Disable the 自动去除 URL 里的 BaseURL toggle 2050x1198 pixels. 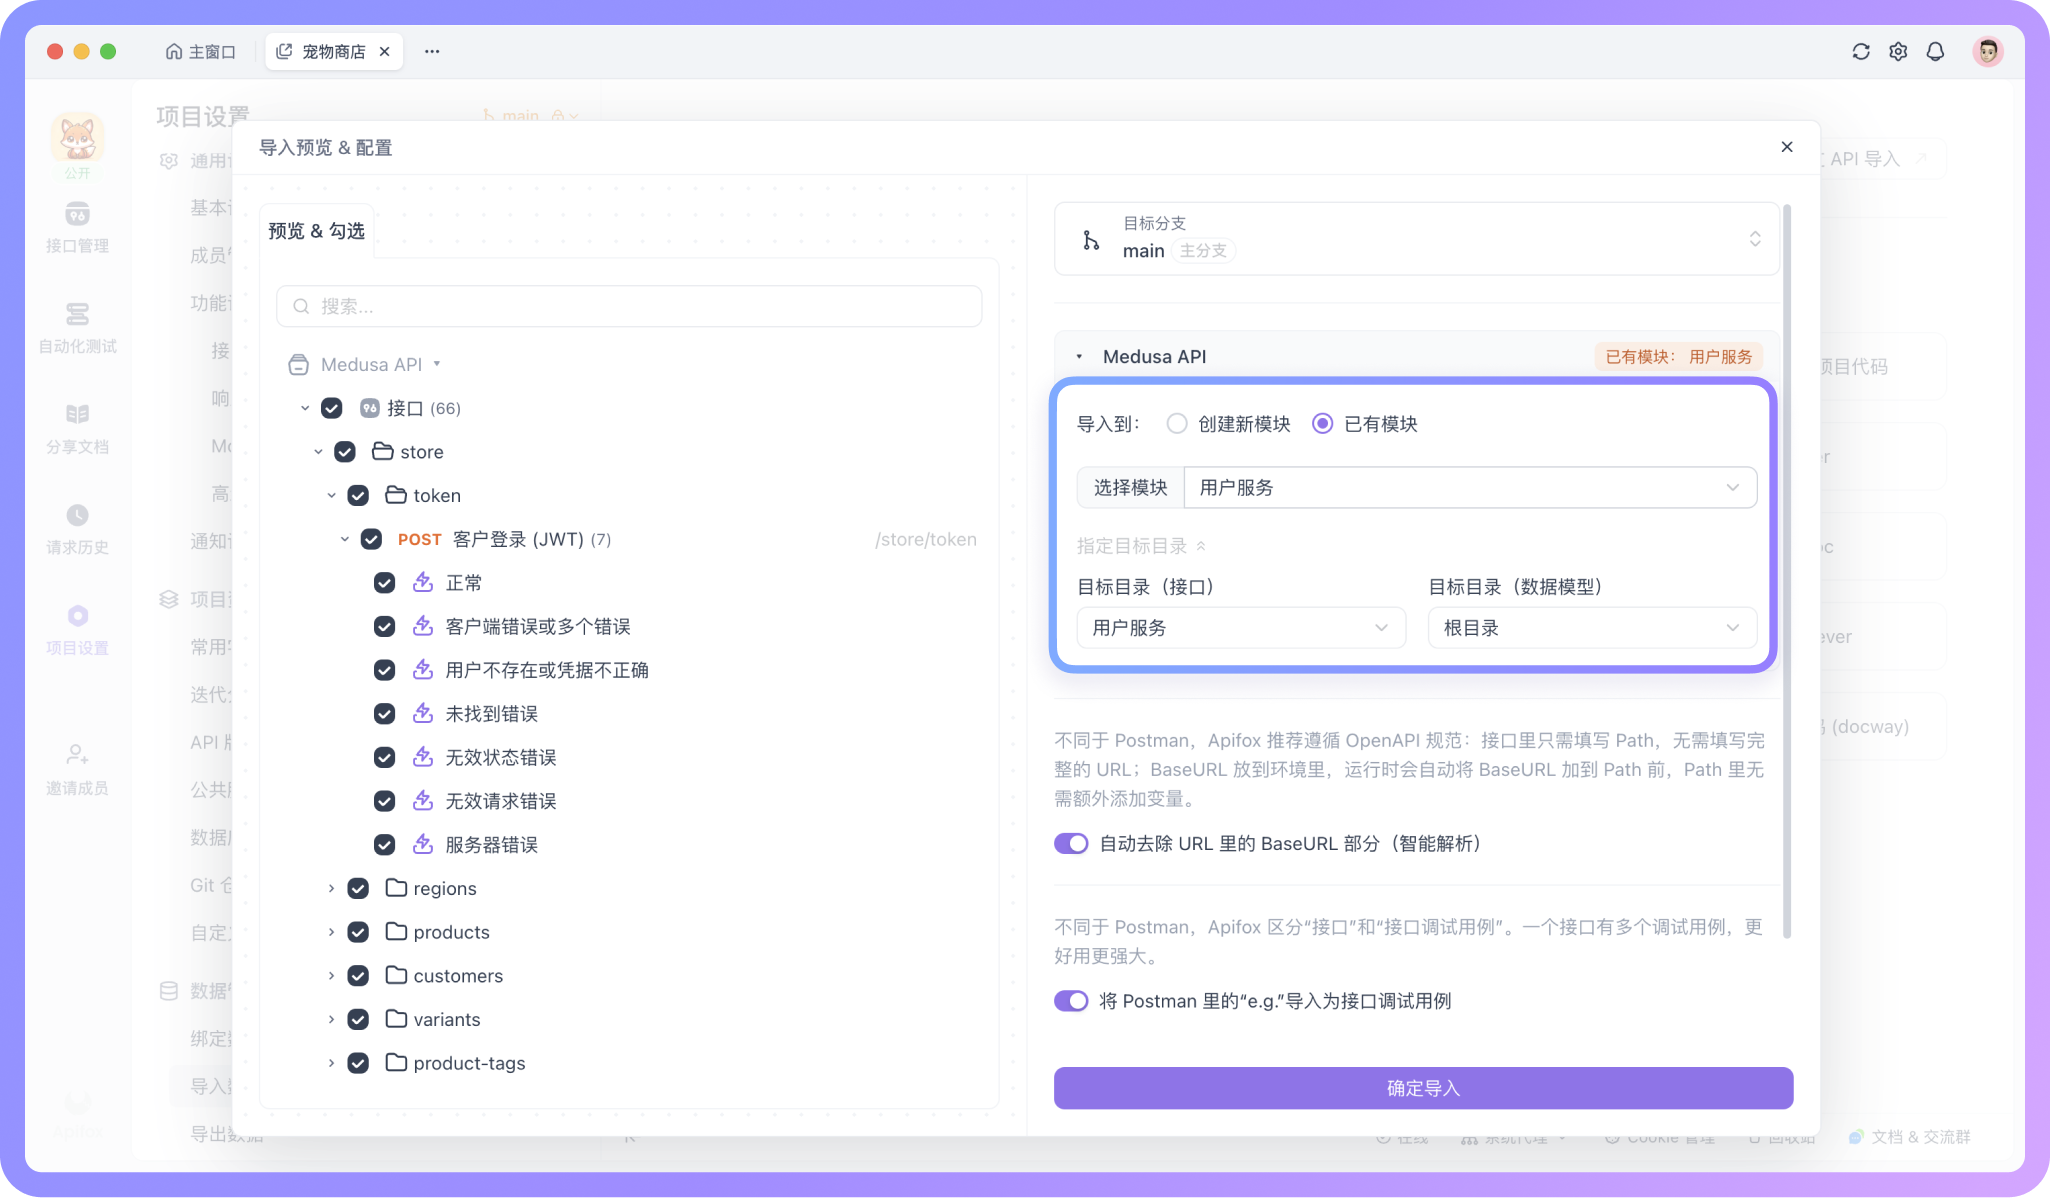[1070, 843]
